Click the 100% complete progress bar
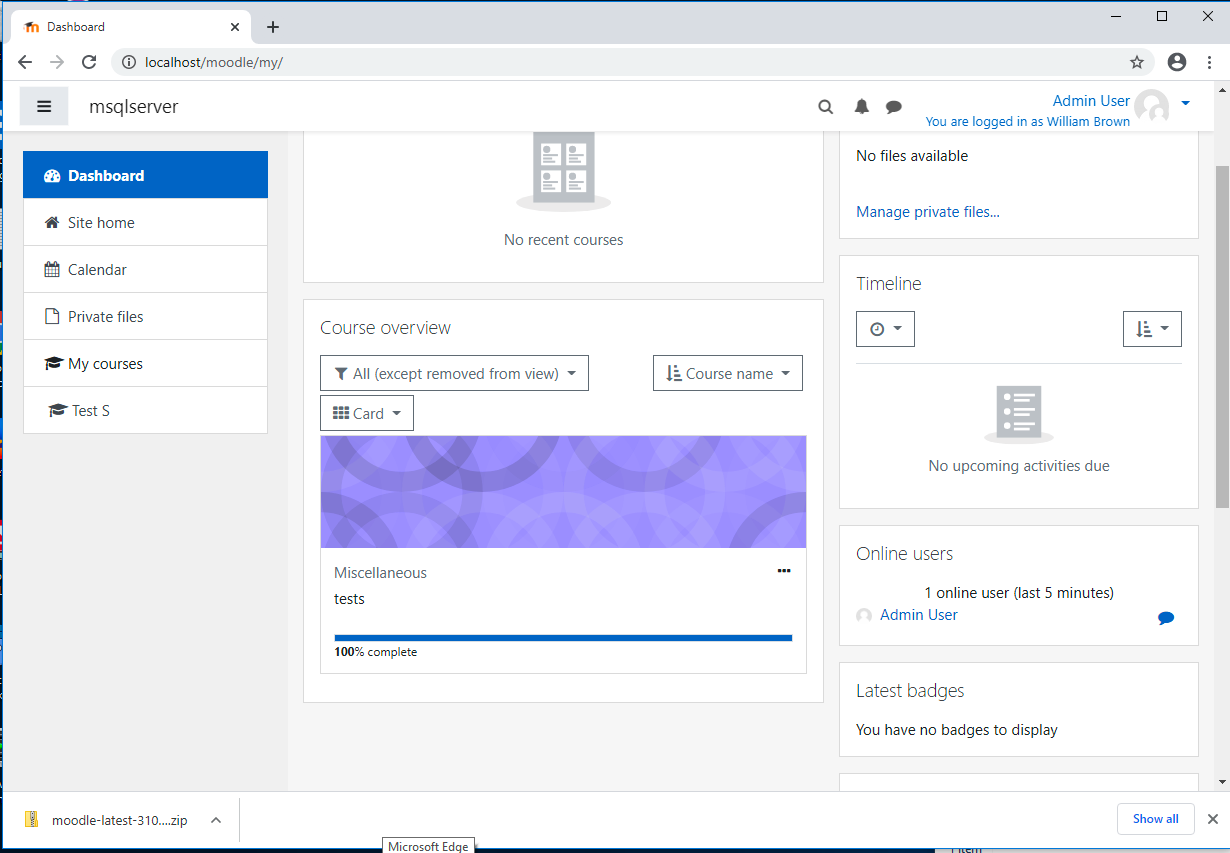Image resolution: width=1230 pixels, height=853 pixels. click(x=563, y=637)
